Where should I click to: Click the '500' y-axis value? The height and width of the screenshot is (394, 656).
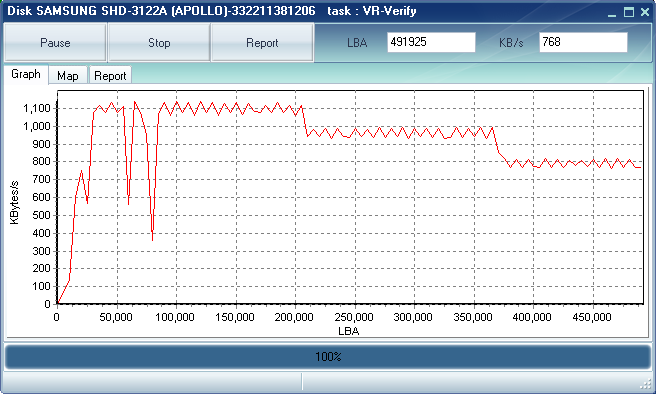(x=41, y=215)
